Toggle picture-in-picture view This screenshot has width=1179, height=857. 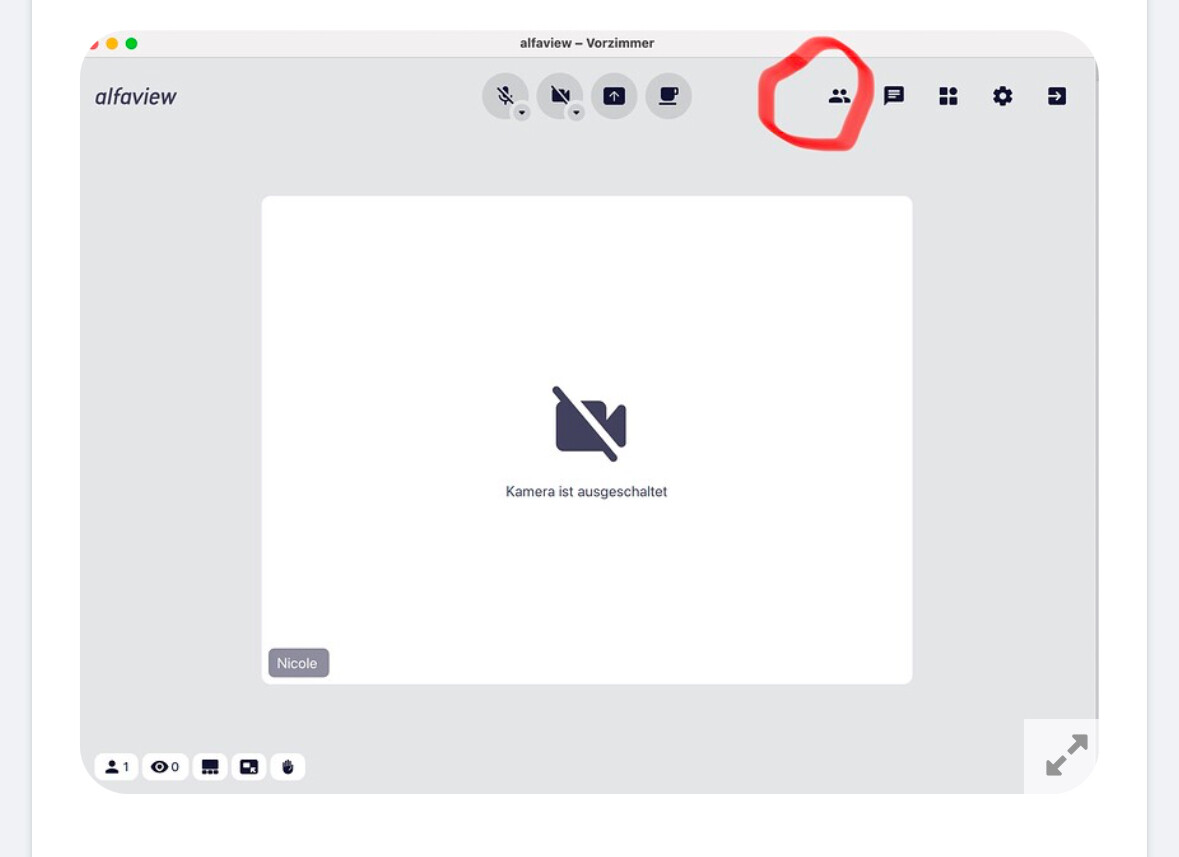249,767
